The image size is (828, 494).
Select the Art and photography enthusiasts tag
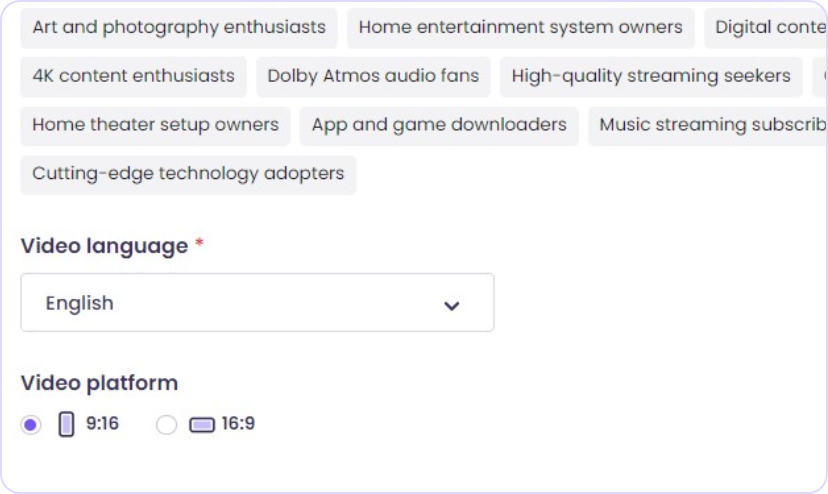point(179,28)
